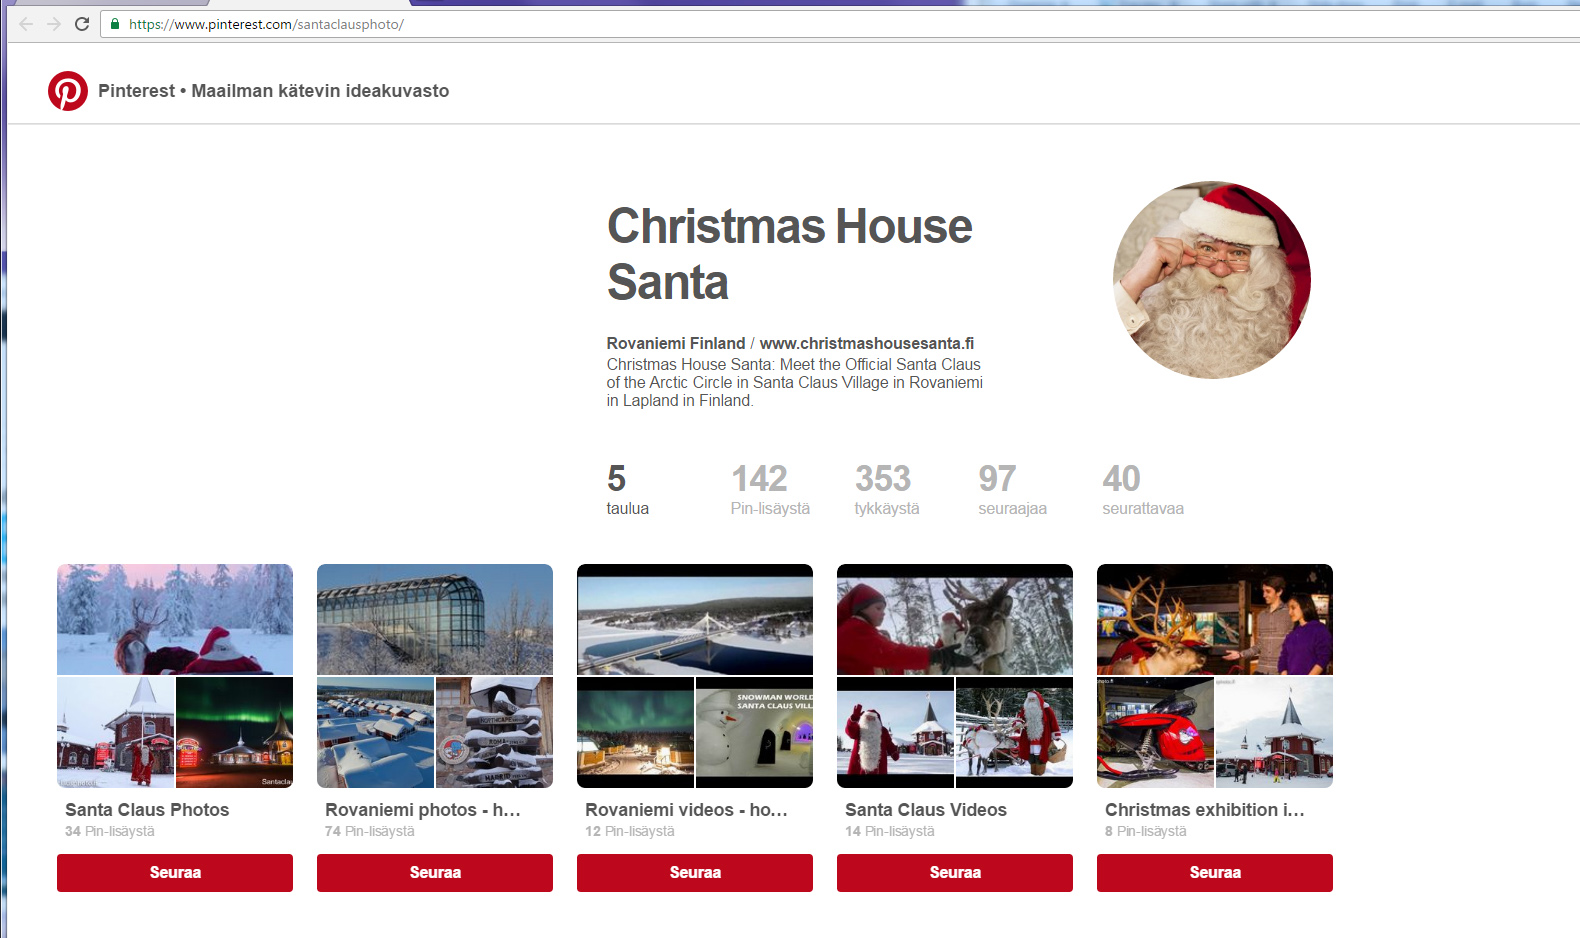Open the Santa Claus Photos board cover image

point(175,619)
